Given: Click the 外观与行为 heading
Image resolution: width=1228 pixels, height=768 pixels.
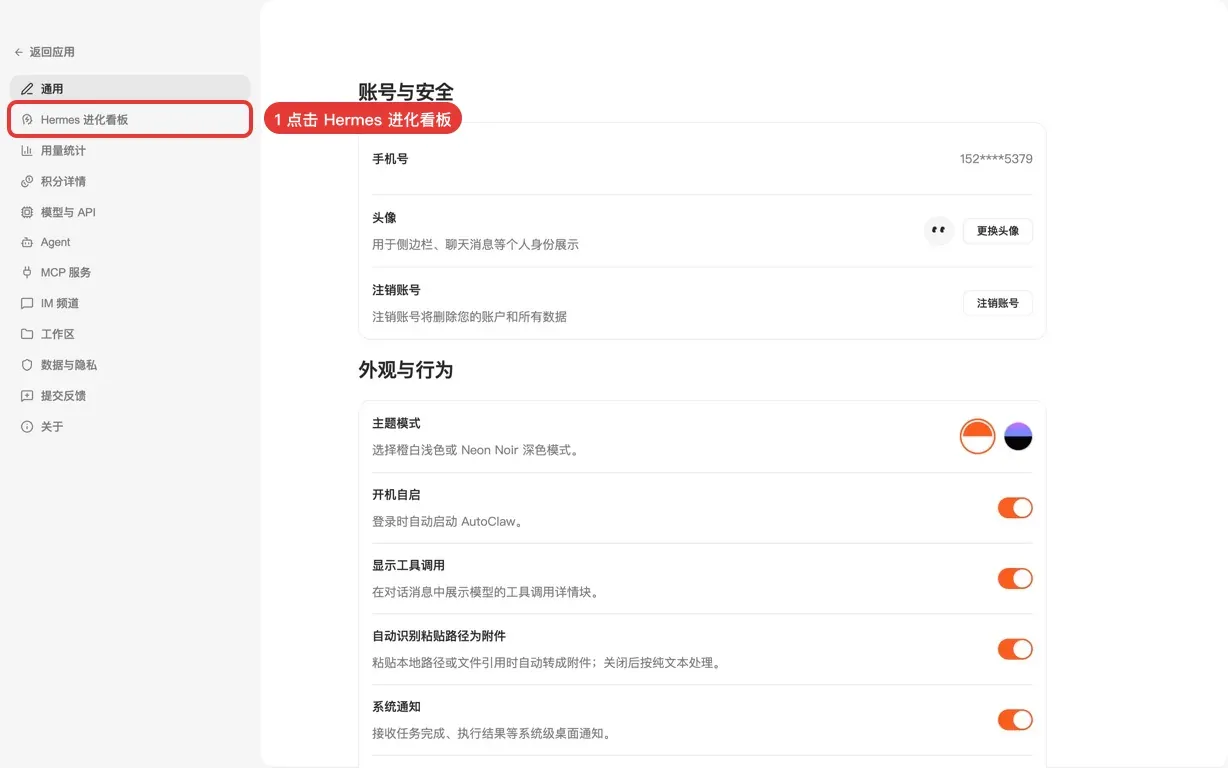Looking at the screenshot, I should coord(406,370).
